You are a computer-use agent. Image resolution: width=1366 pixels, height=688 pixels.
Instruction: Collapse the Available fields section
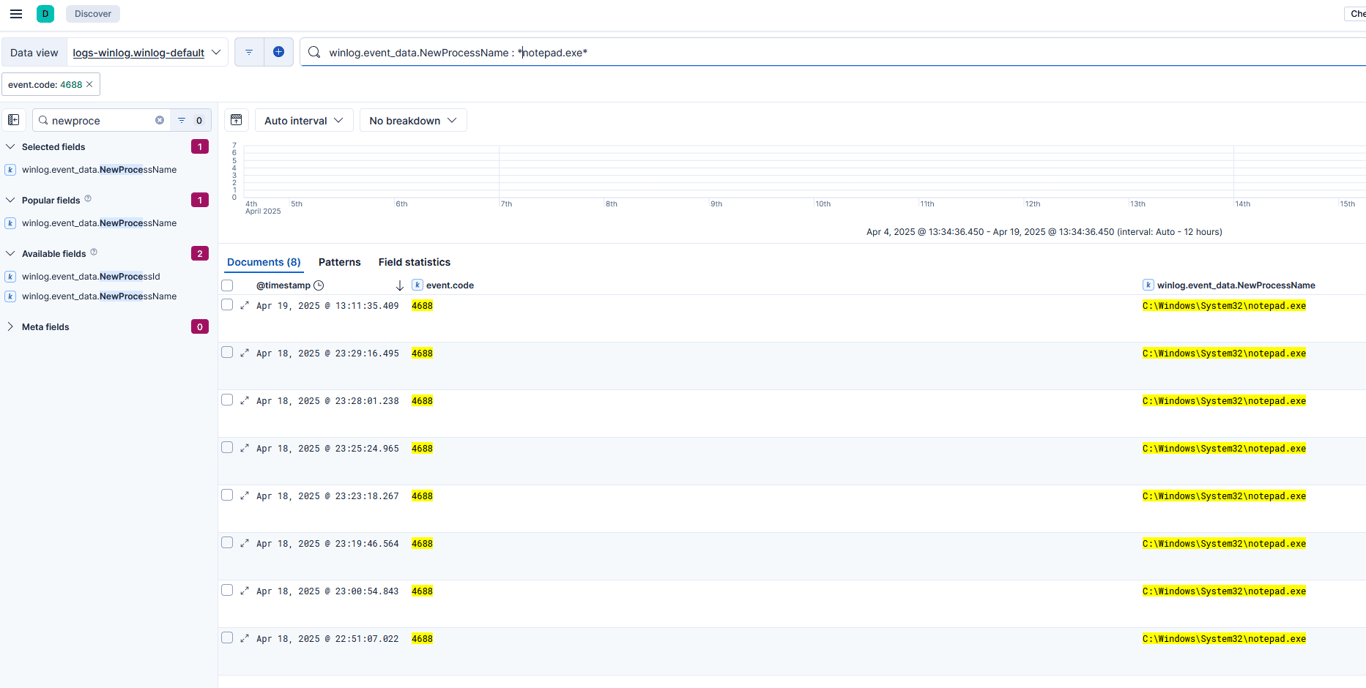point(11,253)
